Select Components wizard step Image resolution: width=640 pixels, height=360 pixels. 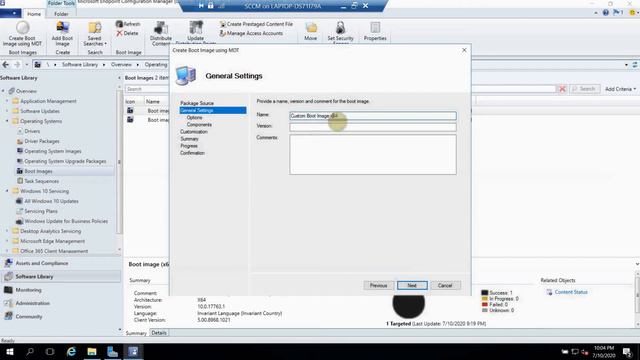[199, 124]
